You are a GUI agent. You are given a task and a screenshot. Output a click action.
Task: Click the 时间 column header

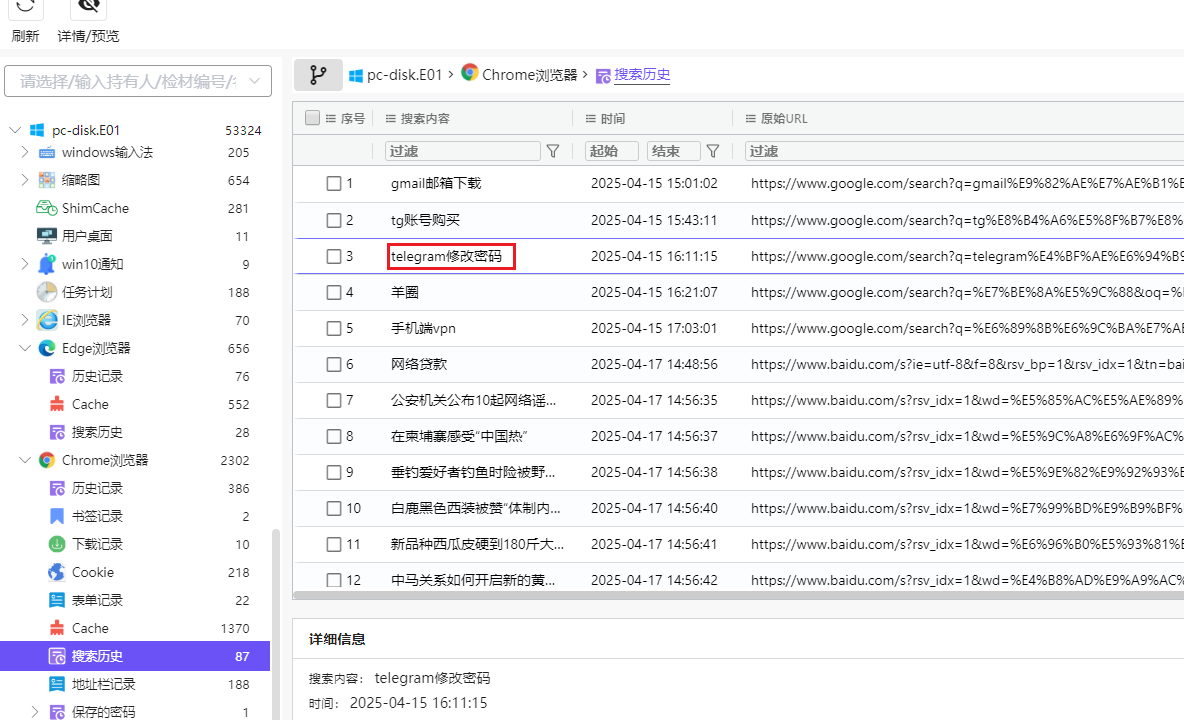tap(612, 118)
